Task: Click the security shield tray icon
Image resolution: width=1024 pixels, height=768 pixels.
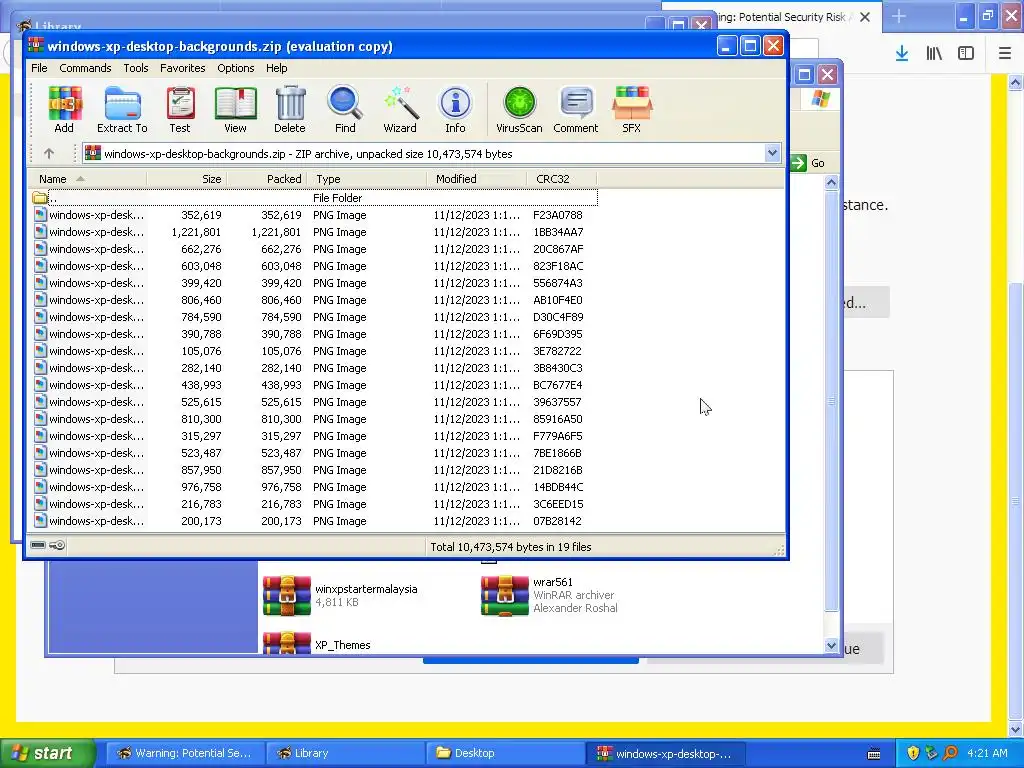Action: point(913,753)
